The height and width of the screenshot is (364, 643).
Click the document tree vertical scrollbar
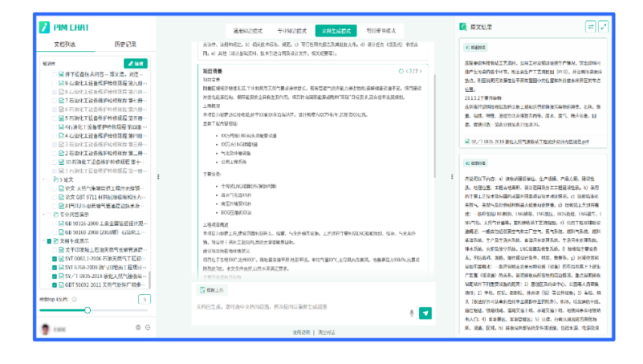pos(149,280)
